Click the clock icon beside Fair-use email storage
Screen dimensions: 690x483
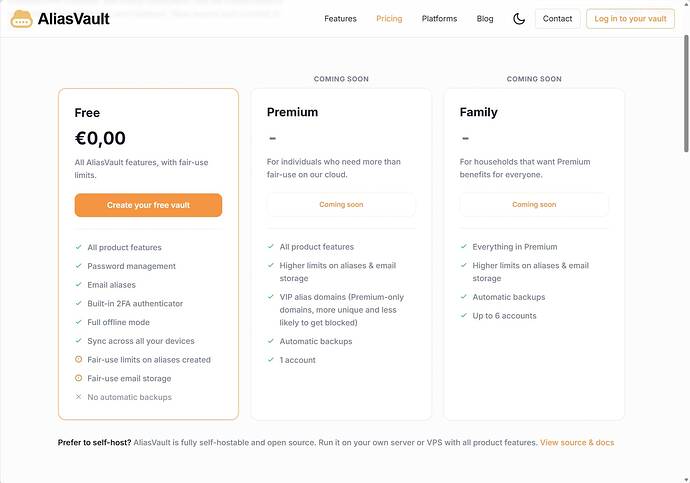pos(78,378)
